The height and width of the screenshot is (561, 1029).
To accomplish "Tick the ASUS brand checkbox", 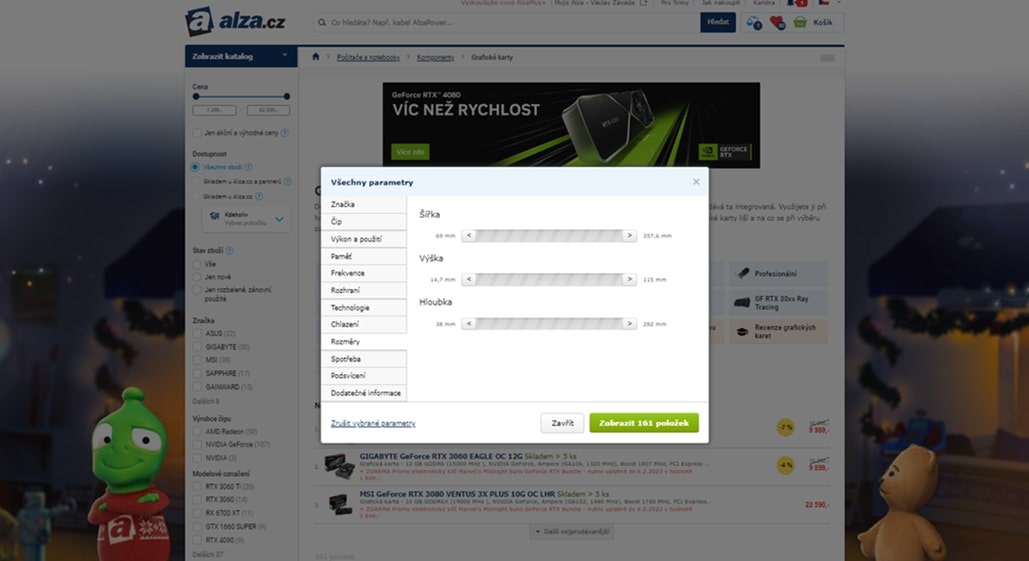I will [x=198, y=333].
